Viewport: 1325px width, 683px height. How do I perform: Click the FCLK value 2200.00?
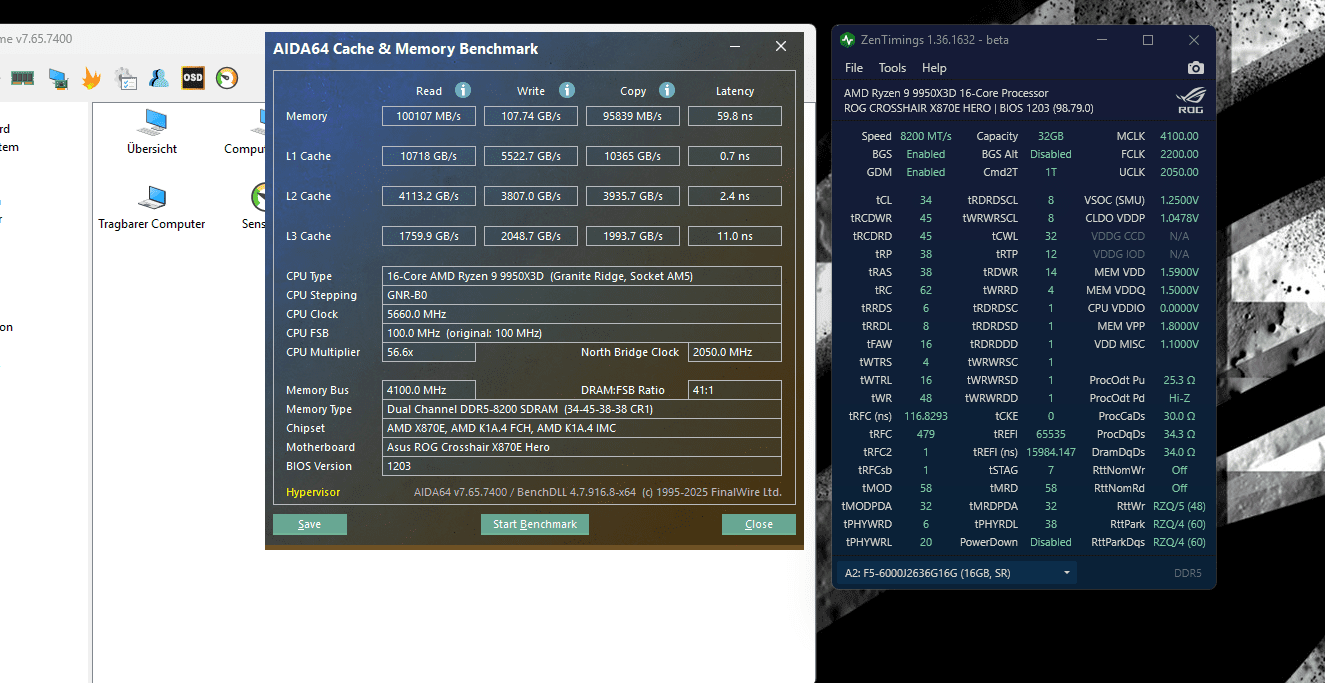1179,154
